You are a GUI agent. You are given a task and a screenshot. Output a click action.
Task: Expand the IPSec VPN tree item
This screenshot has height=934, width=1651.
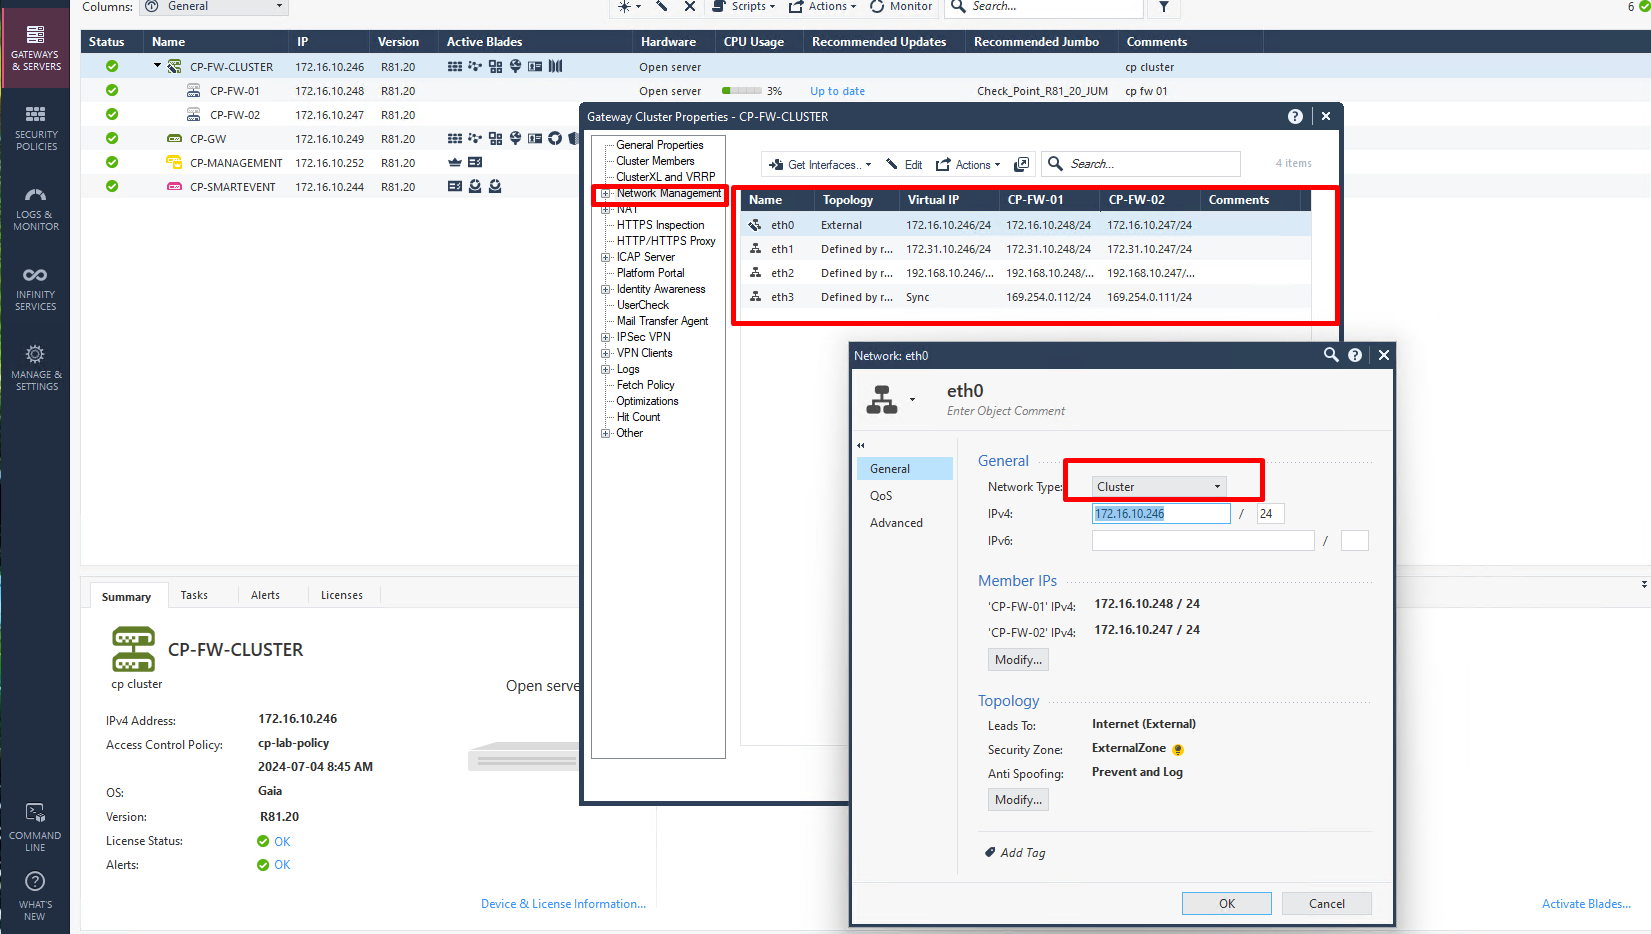point(606,337)
